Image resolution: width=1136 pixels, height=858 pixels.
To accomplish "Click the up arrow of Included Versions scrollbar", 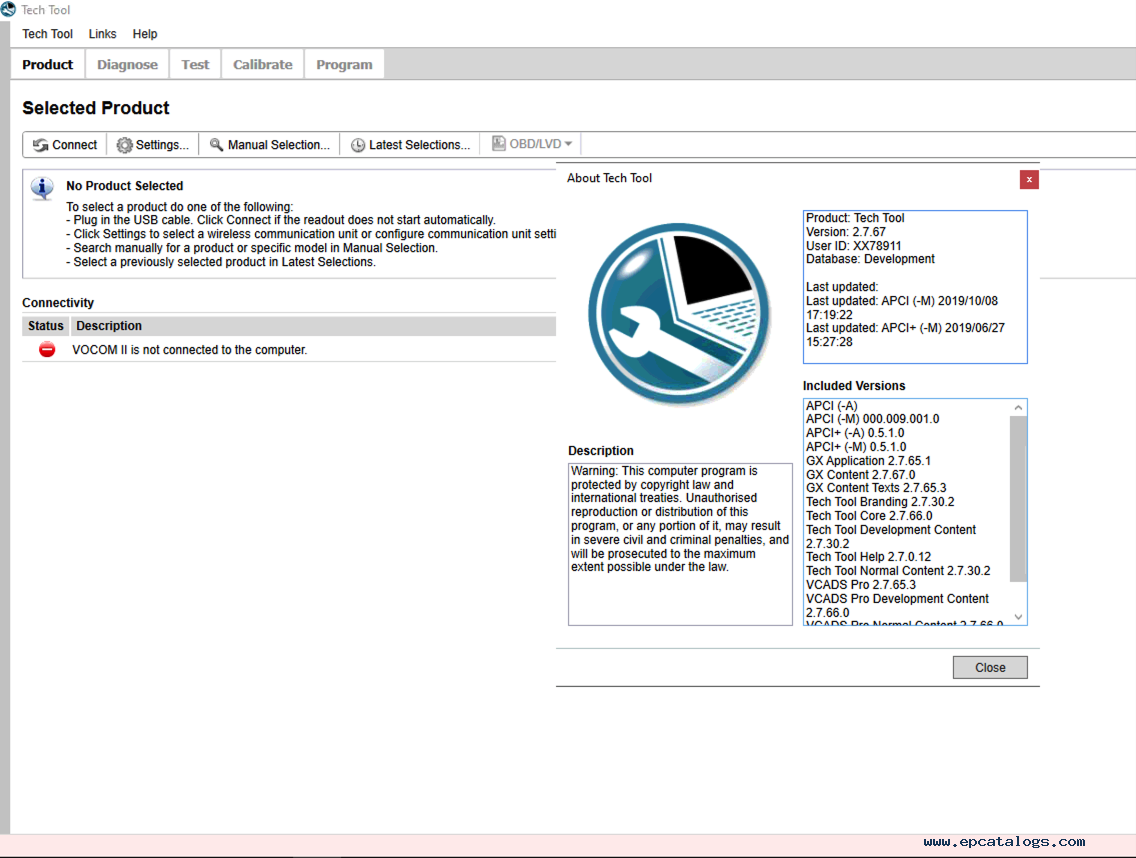I will (x=1018, y=406).
